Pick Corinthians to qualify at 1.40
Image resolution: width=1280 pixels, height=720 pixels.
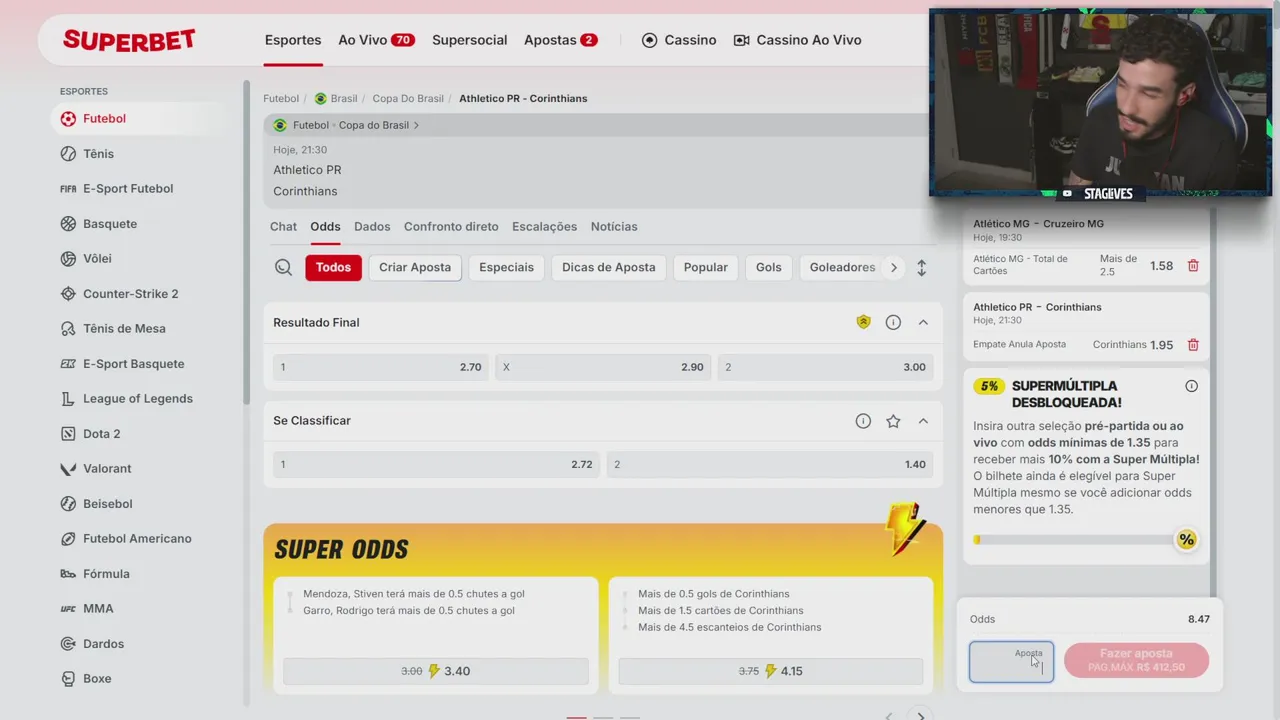click(x=769, y=464)
